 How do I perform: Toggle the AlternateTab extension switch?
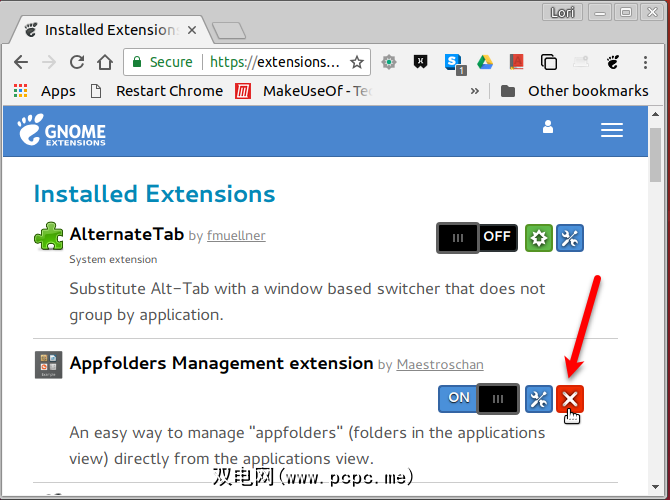click(477, 238)
